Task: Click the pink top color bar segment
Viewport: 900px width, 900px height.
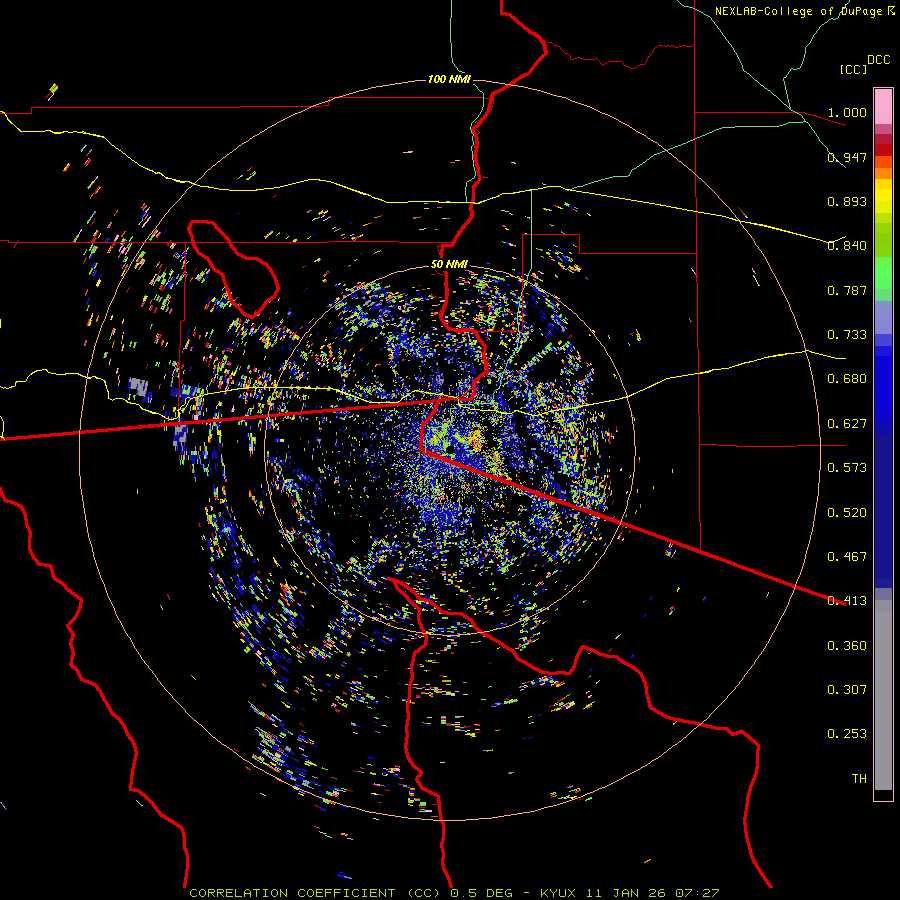Action: tap(883, 106)
